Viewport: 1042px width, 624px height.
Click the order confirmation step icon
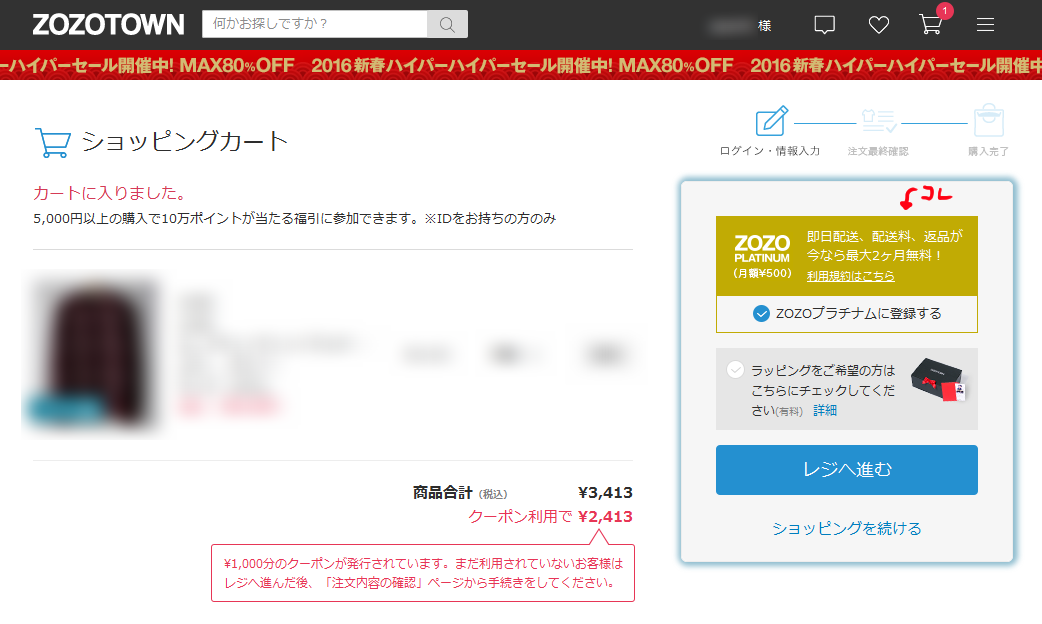pos(879,122)
